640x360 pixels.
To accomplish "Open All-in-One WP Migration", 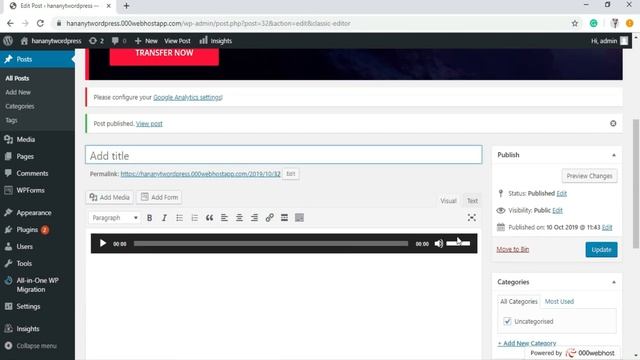I will pos(37,285).
